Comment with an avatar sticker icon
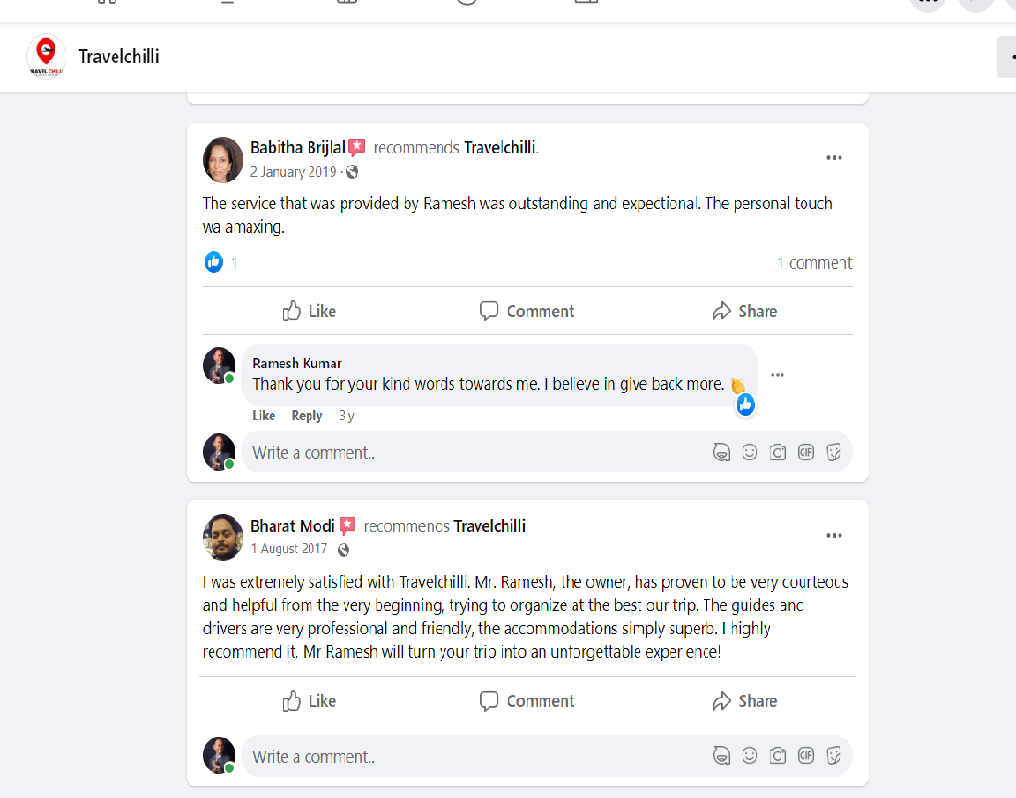This screenshot has width=1016, height=798. click(x=722, y=452)
